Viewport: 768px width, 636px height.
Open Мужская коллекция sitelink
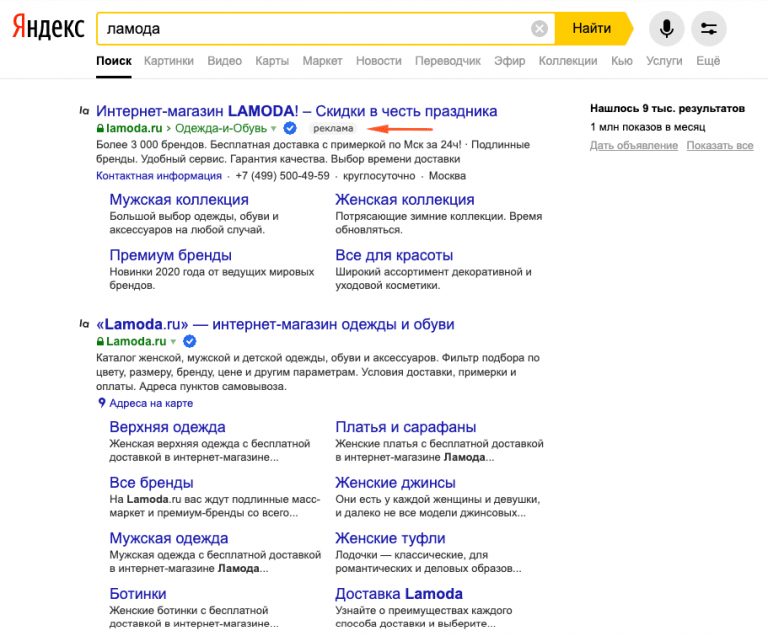click(179, 199)
